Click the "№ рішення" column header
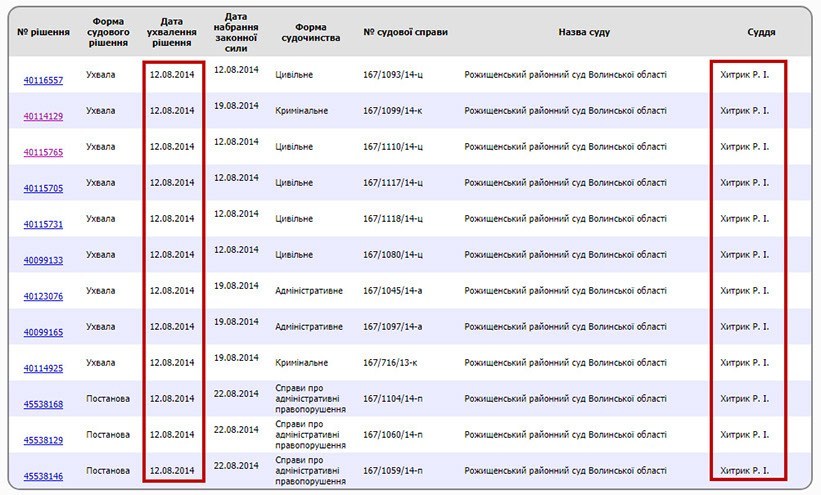The height and width of the screenshot is (495, 821). (43, 32)
